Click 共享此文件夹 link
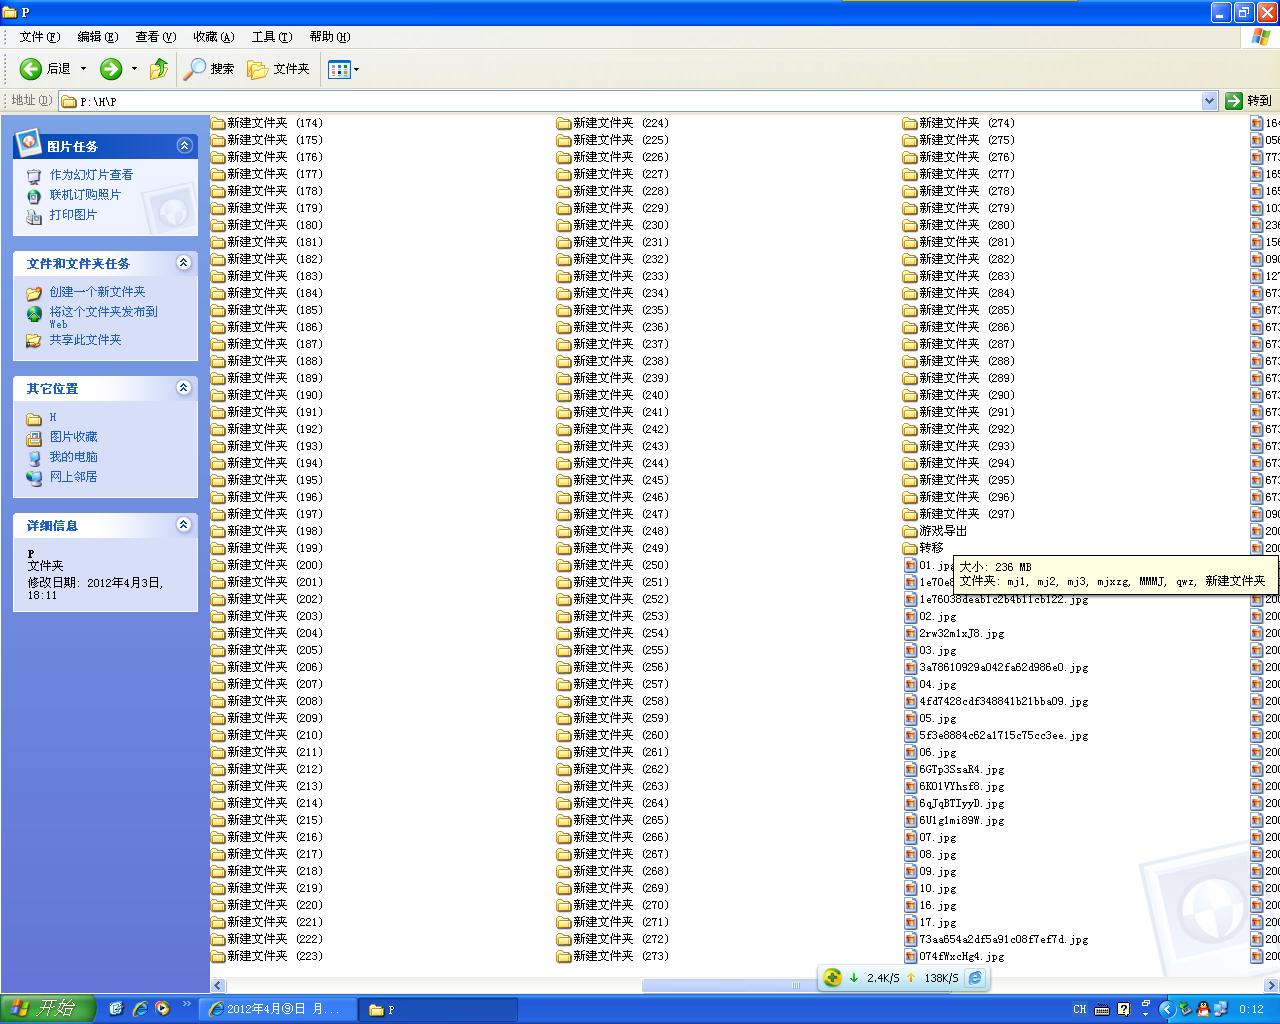 tap(85, 340)
